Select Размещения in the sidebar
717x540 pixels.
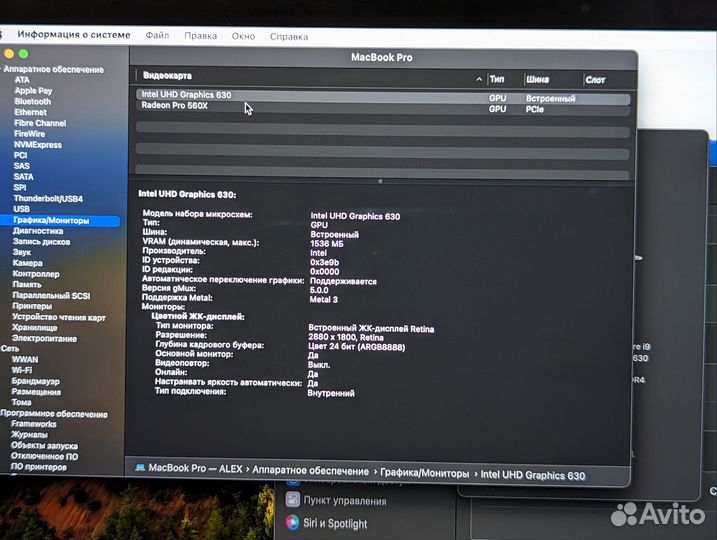pos(36,392)
